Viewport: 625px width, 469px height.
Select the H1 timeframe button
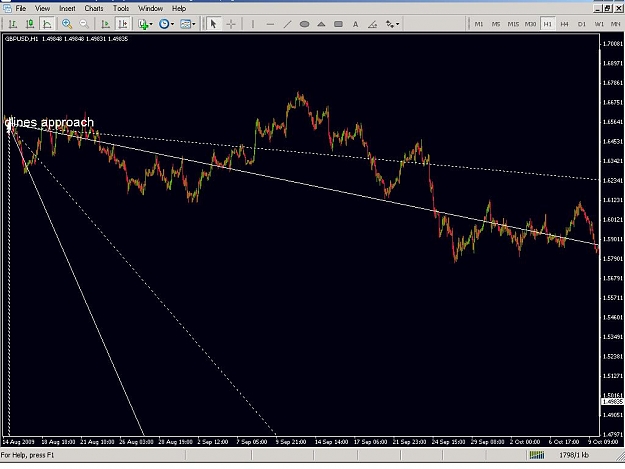tap(548, 24)
